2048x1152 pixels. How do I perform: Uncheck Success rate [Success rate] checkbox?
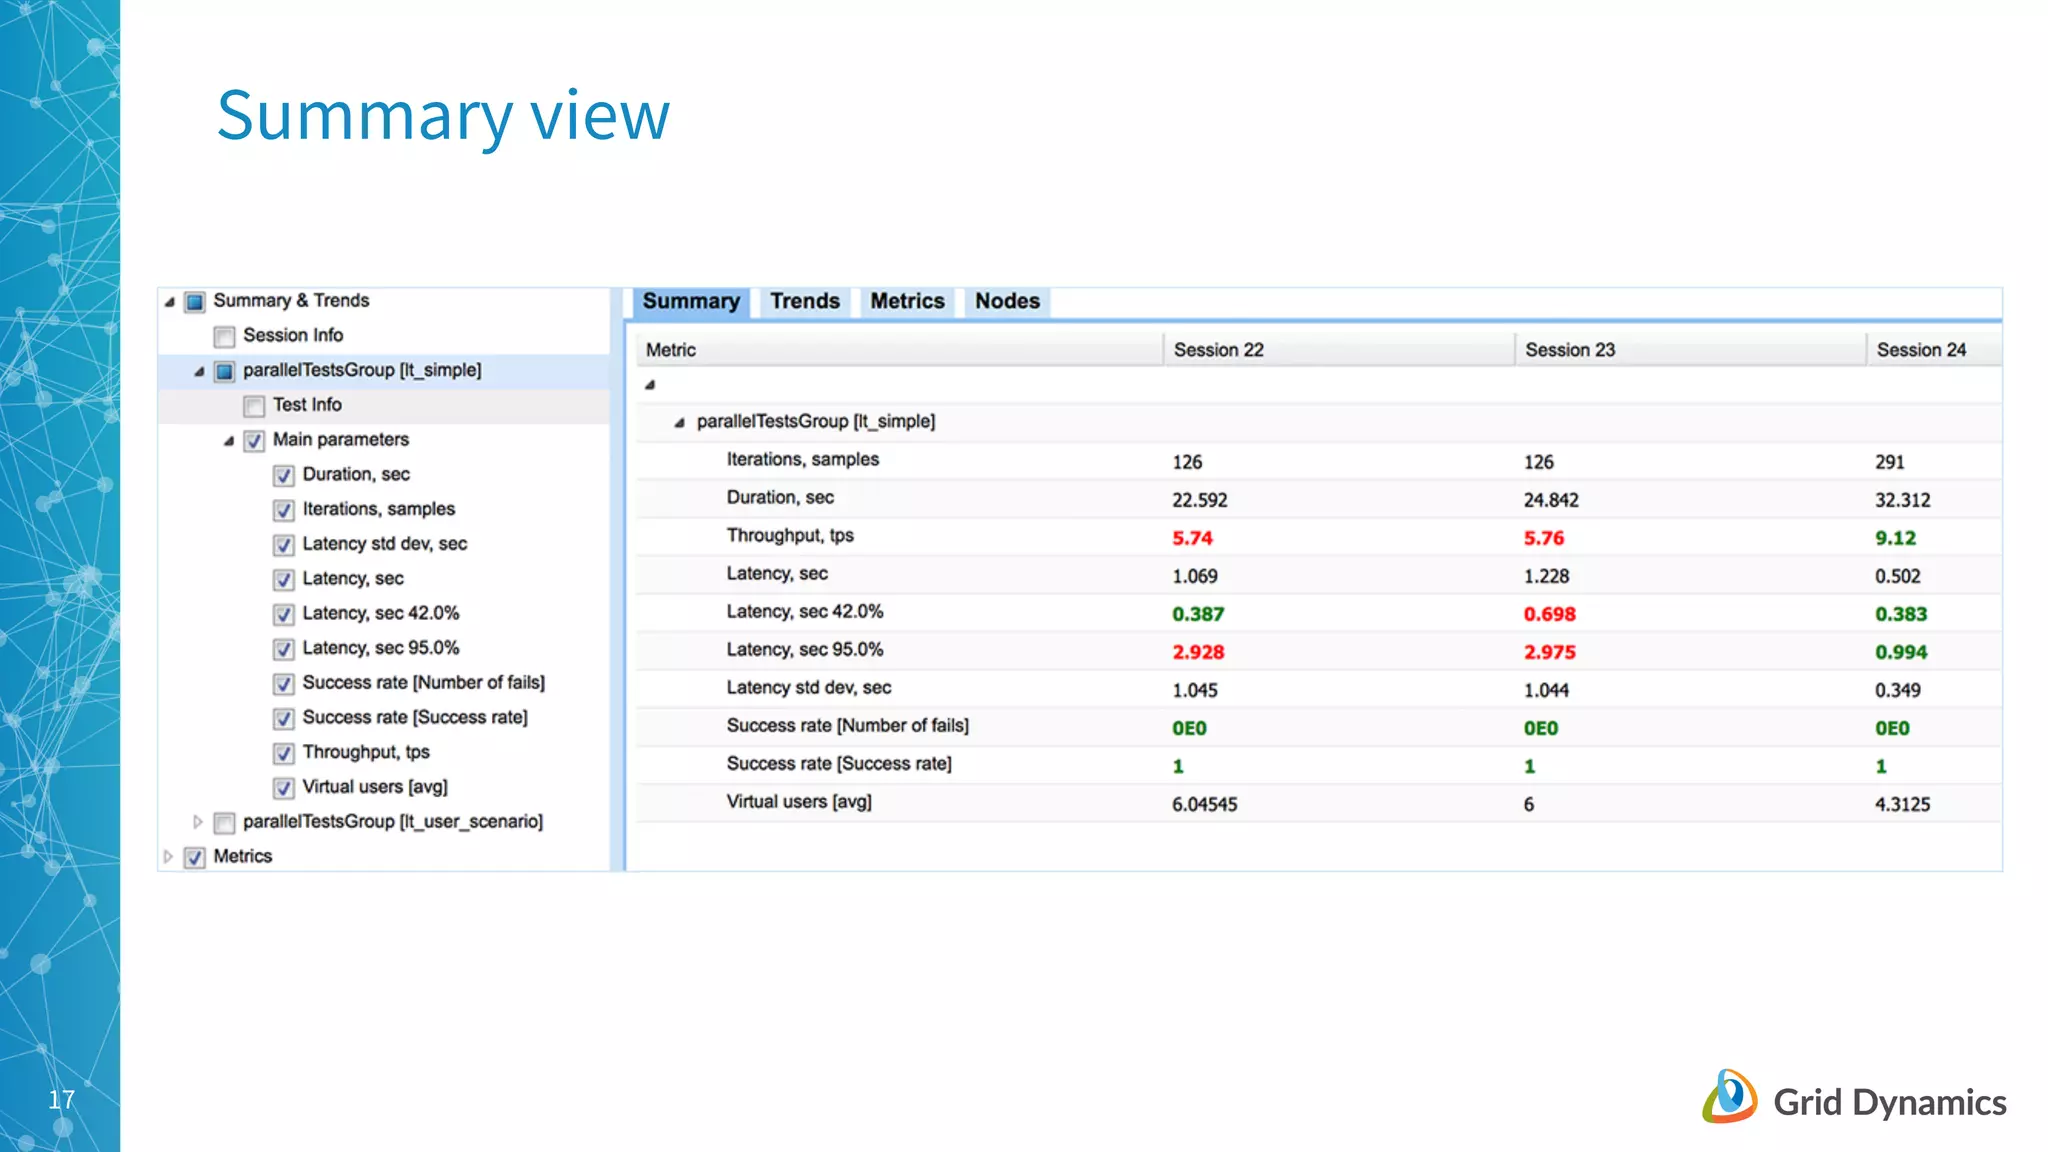pyautogui.click(x=284, y=718)
